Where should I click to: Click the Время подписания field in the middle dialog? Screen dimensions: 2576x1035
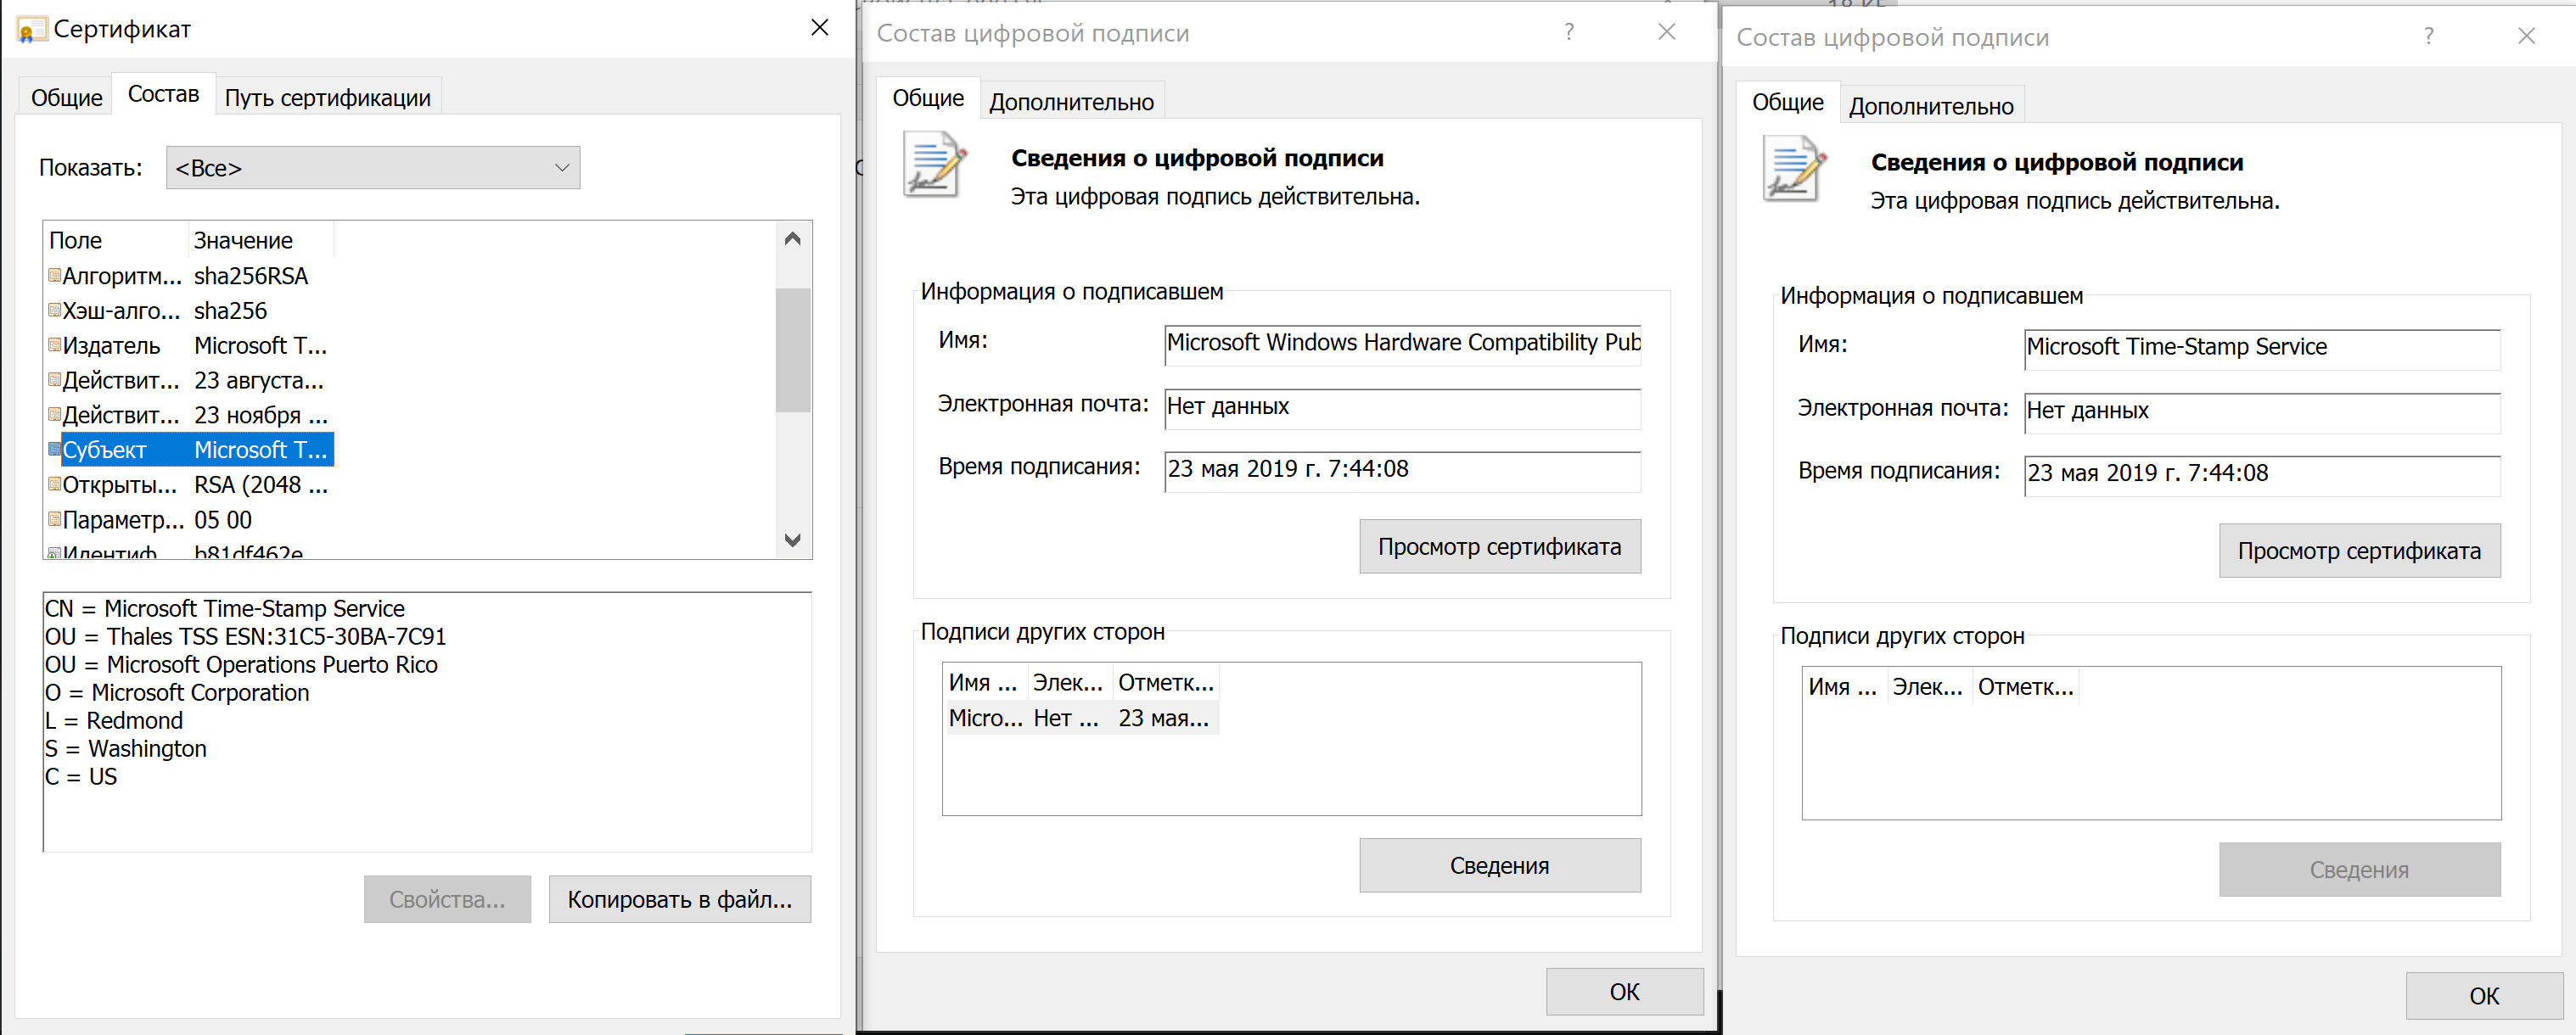(x=1403, y=471)
